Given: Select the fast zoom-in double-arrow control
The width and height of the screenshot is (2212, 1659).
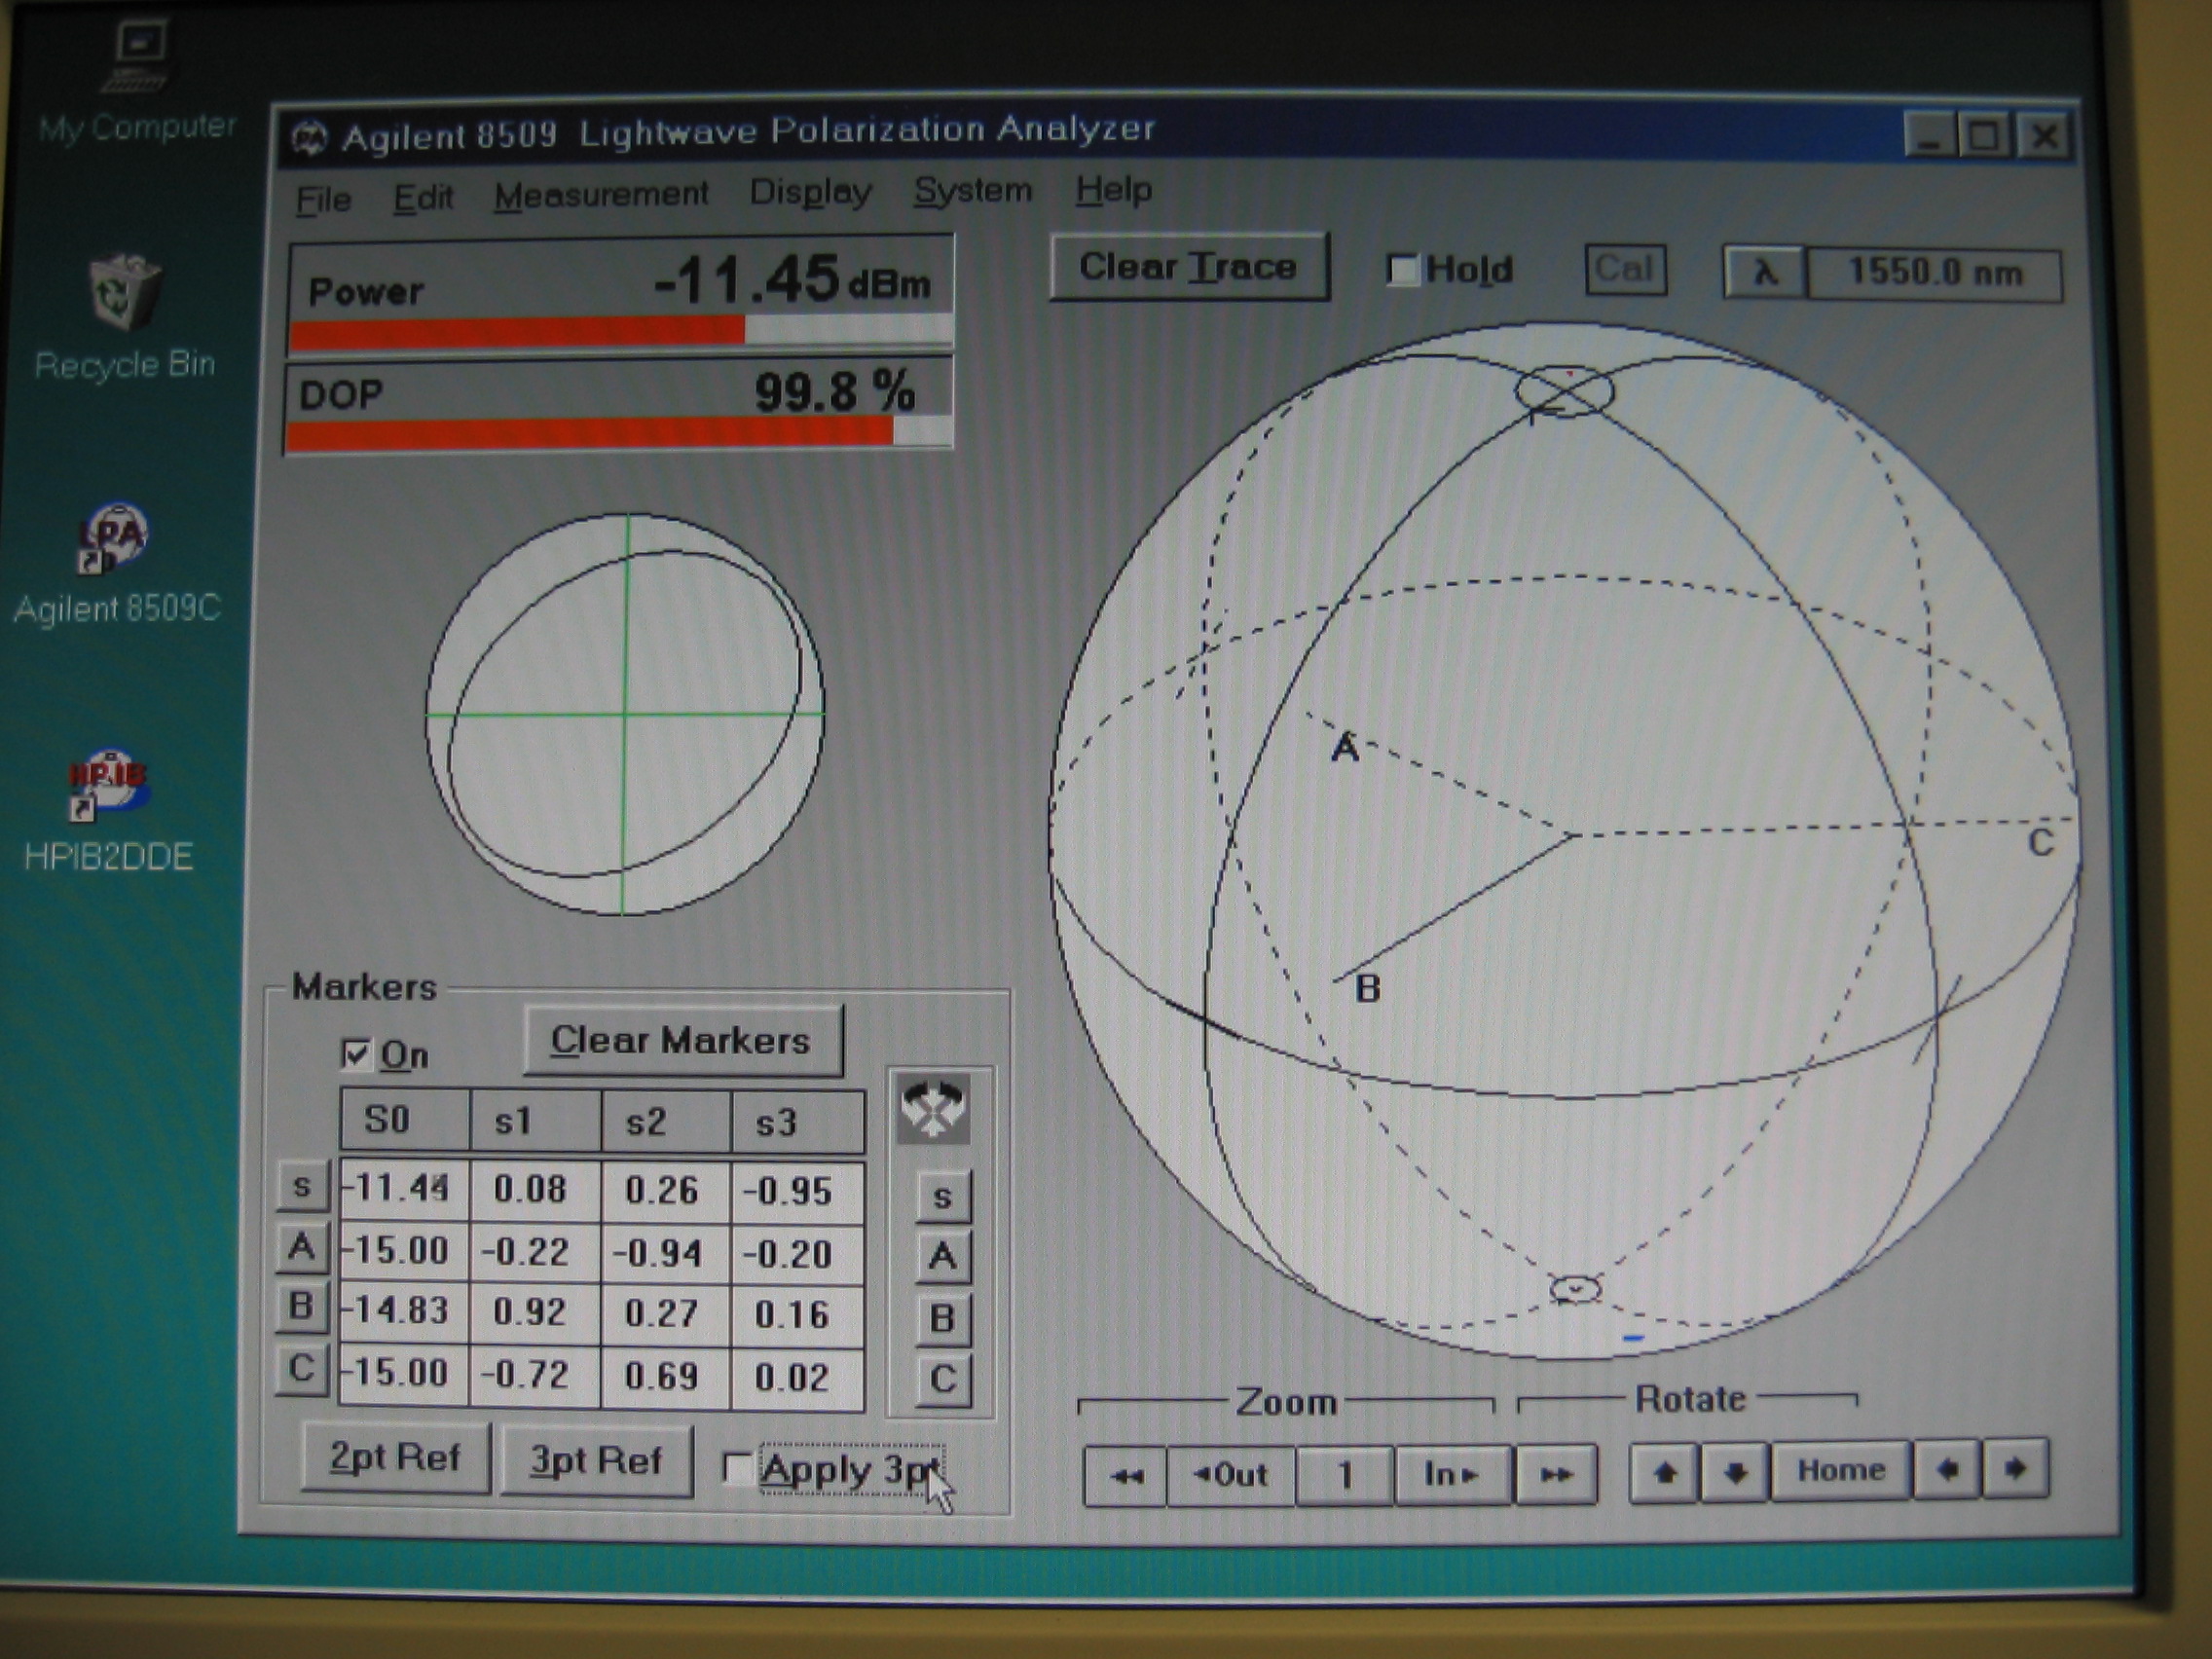Looking at the screenshot, I should [x=1556, y=1471].
